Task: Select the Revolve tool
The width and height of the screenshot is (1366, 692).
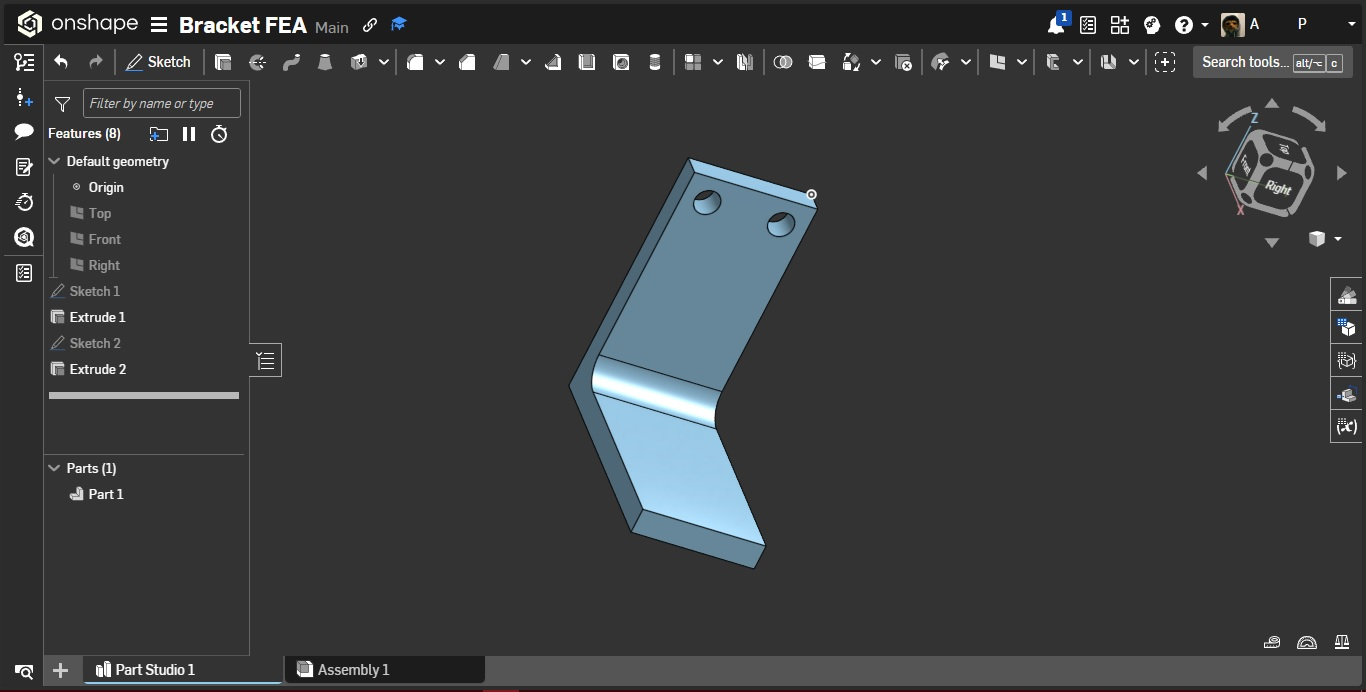Action: [x=257, y=62]
